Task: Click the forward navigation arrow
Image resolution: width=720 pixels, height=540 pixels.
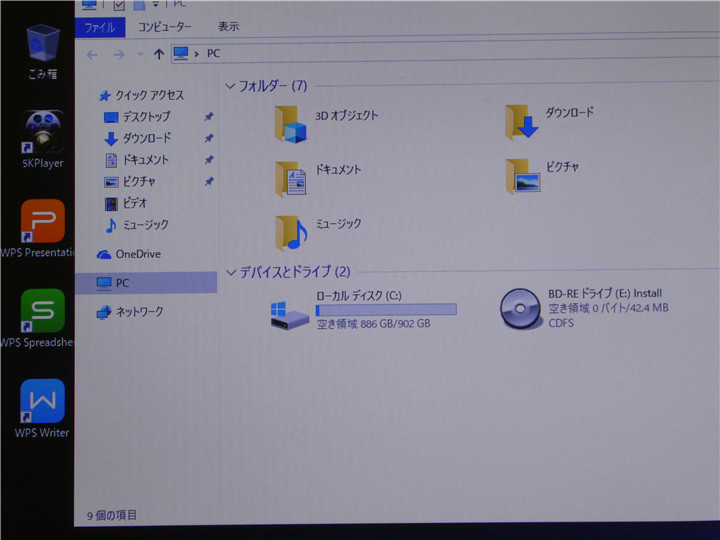Action: 119,55
